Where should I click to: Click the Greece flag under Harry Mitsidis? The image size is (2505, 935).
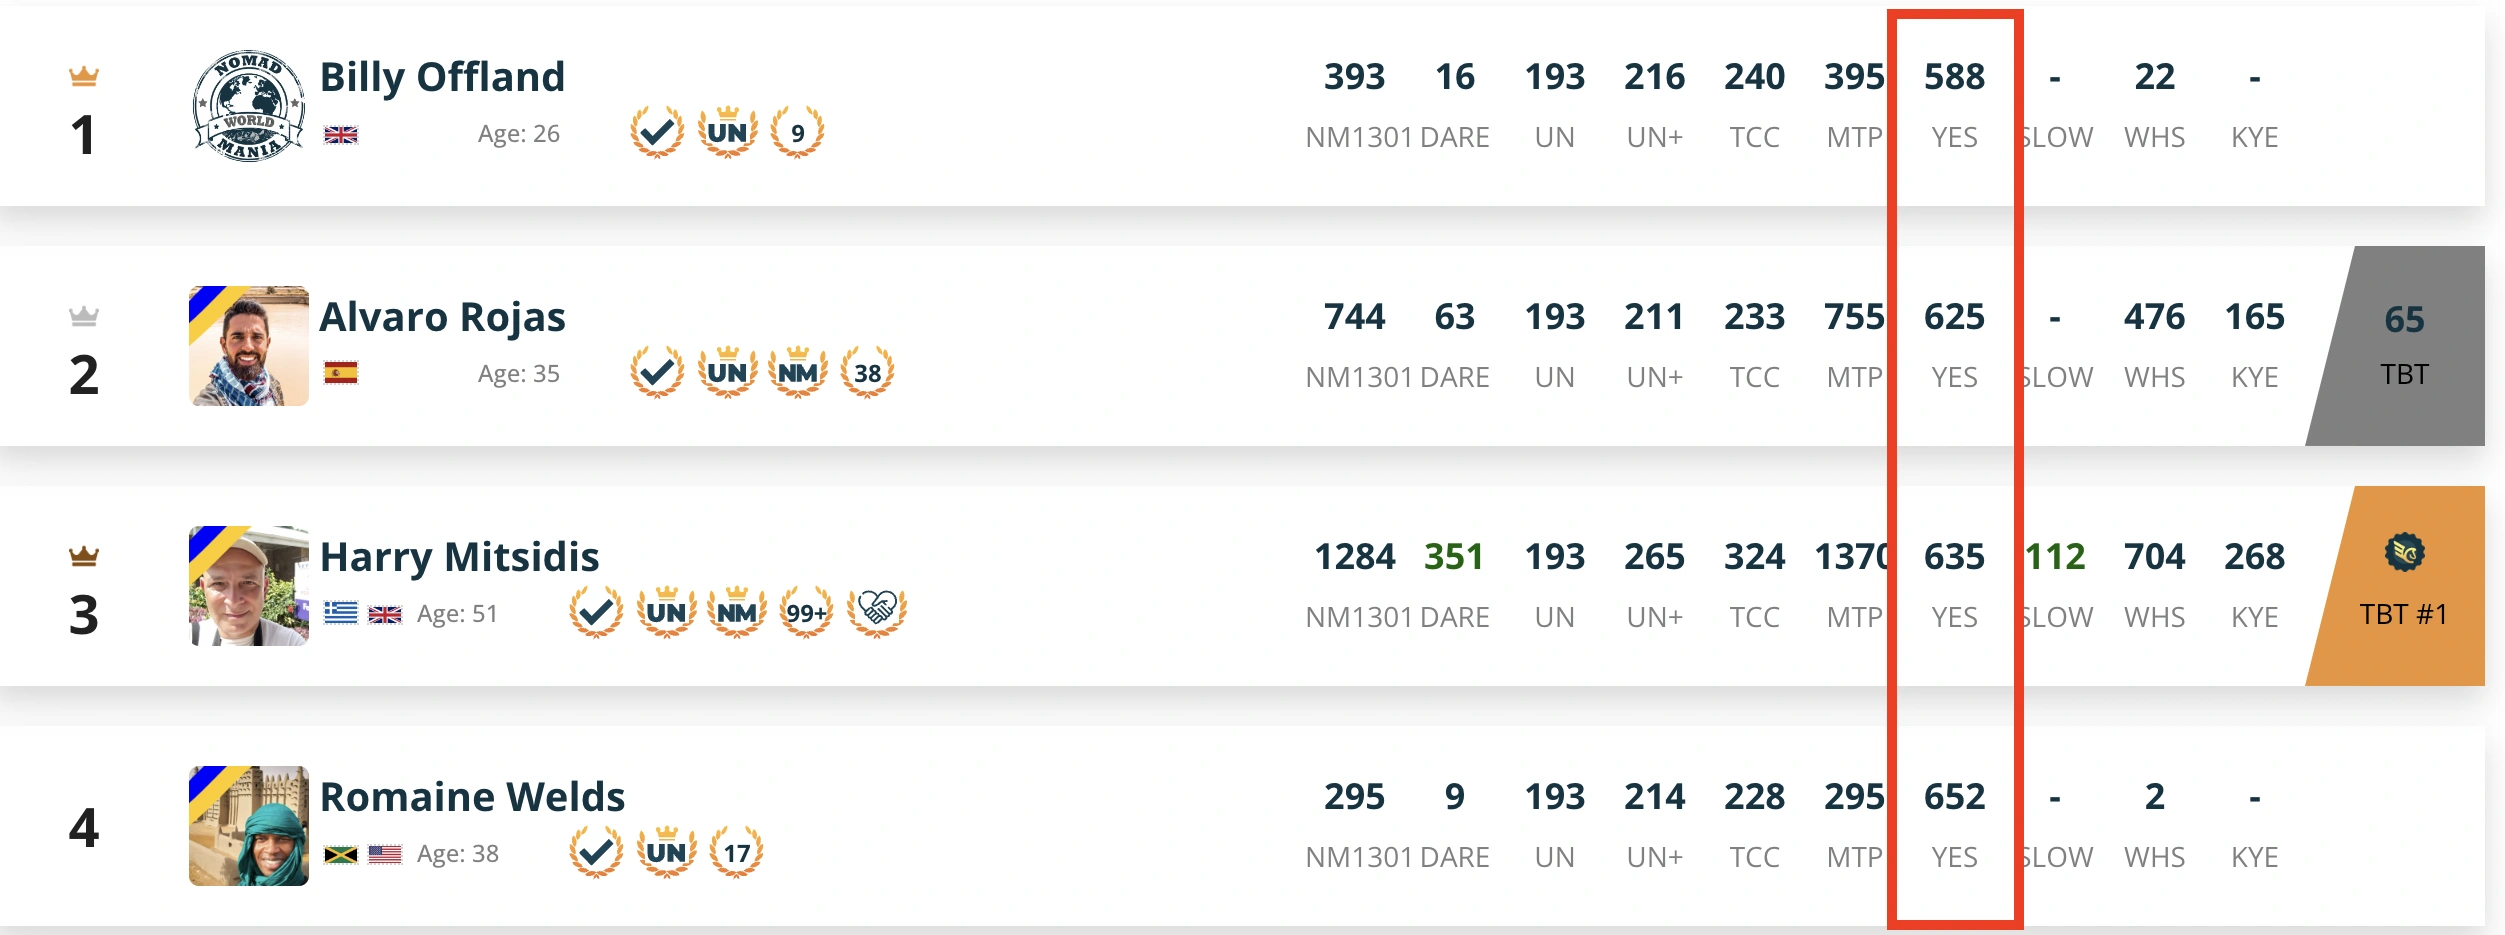click(x=341, y=613)
